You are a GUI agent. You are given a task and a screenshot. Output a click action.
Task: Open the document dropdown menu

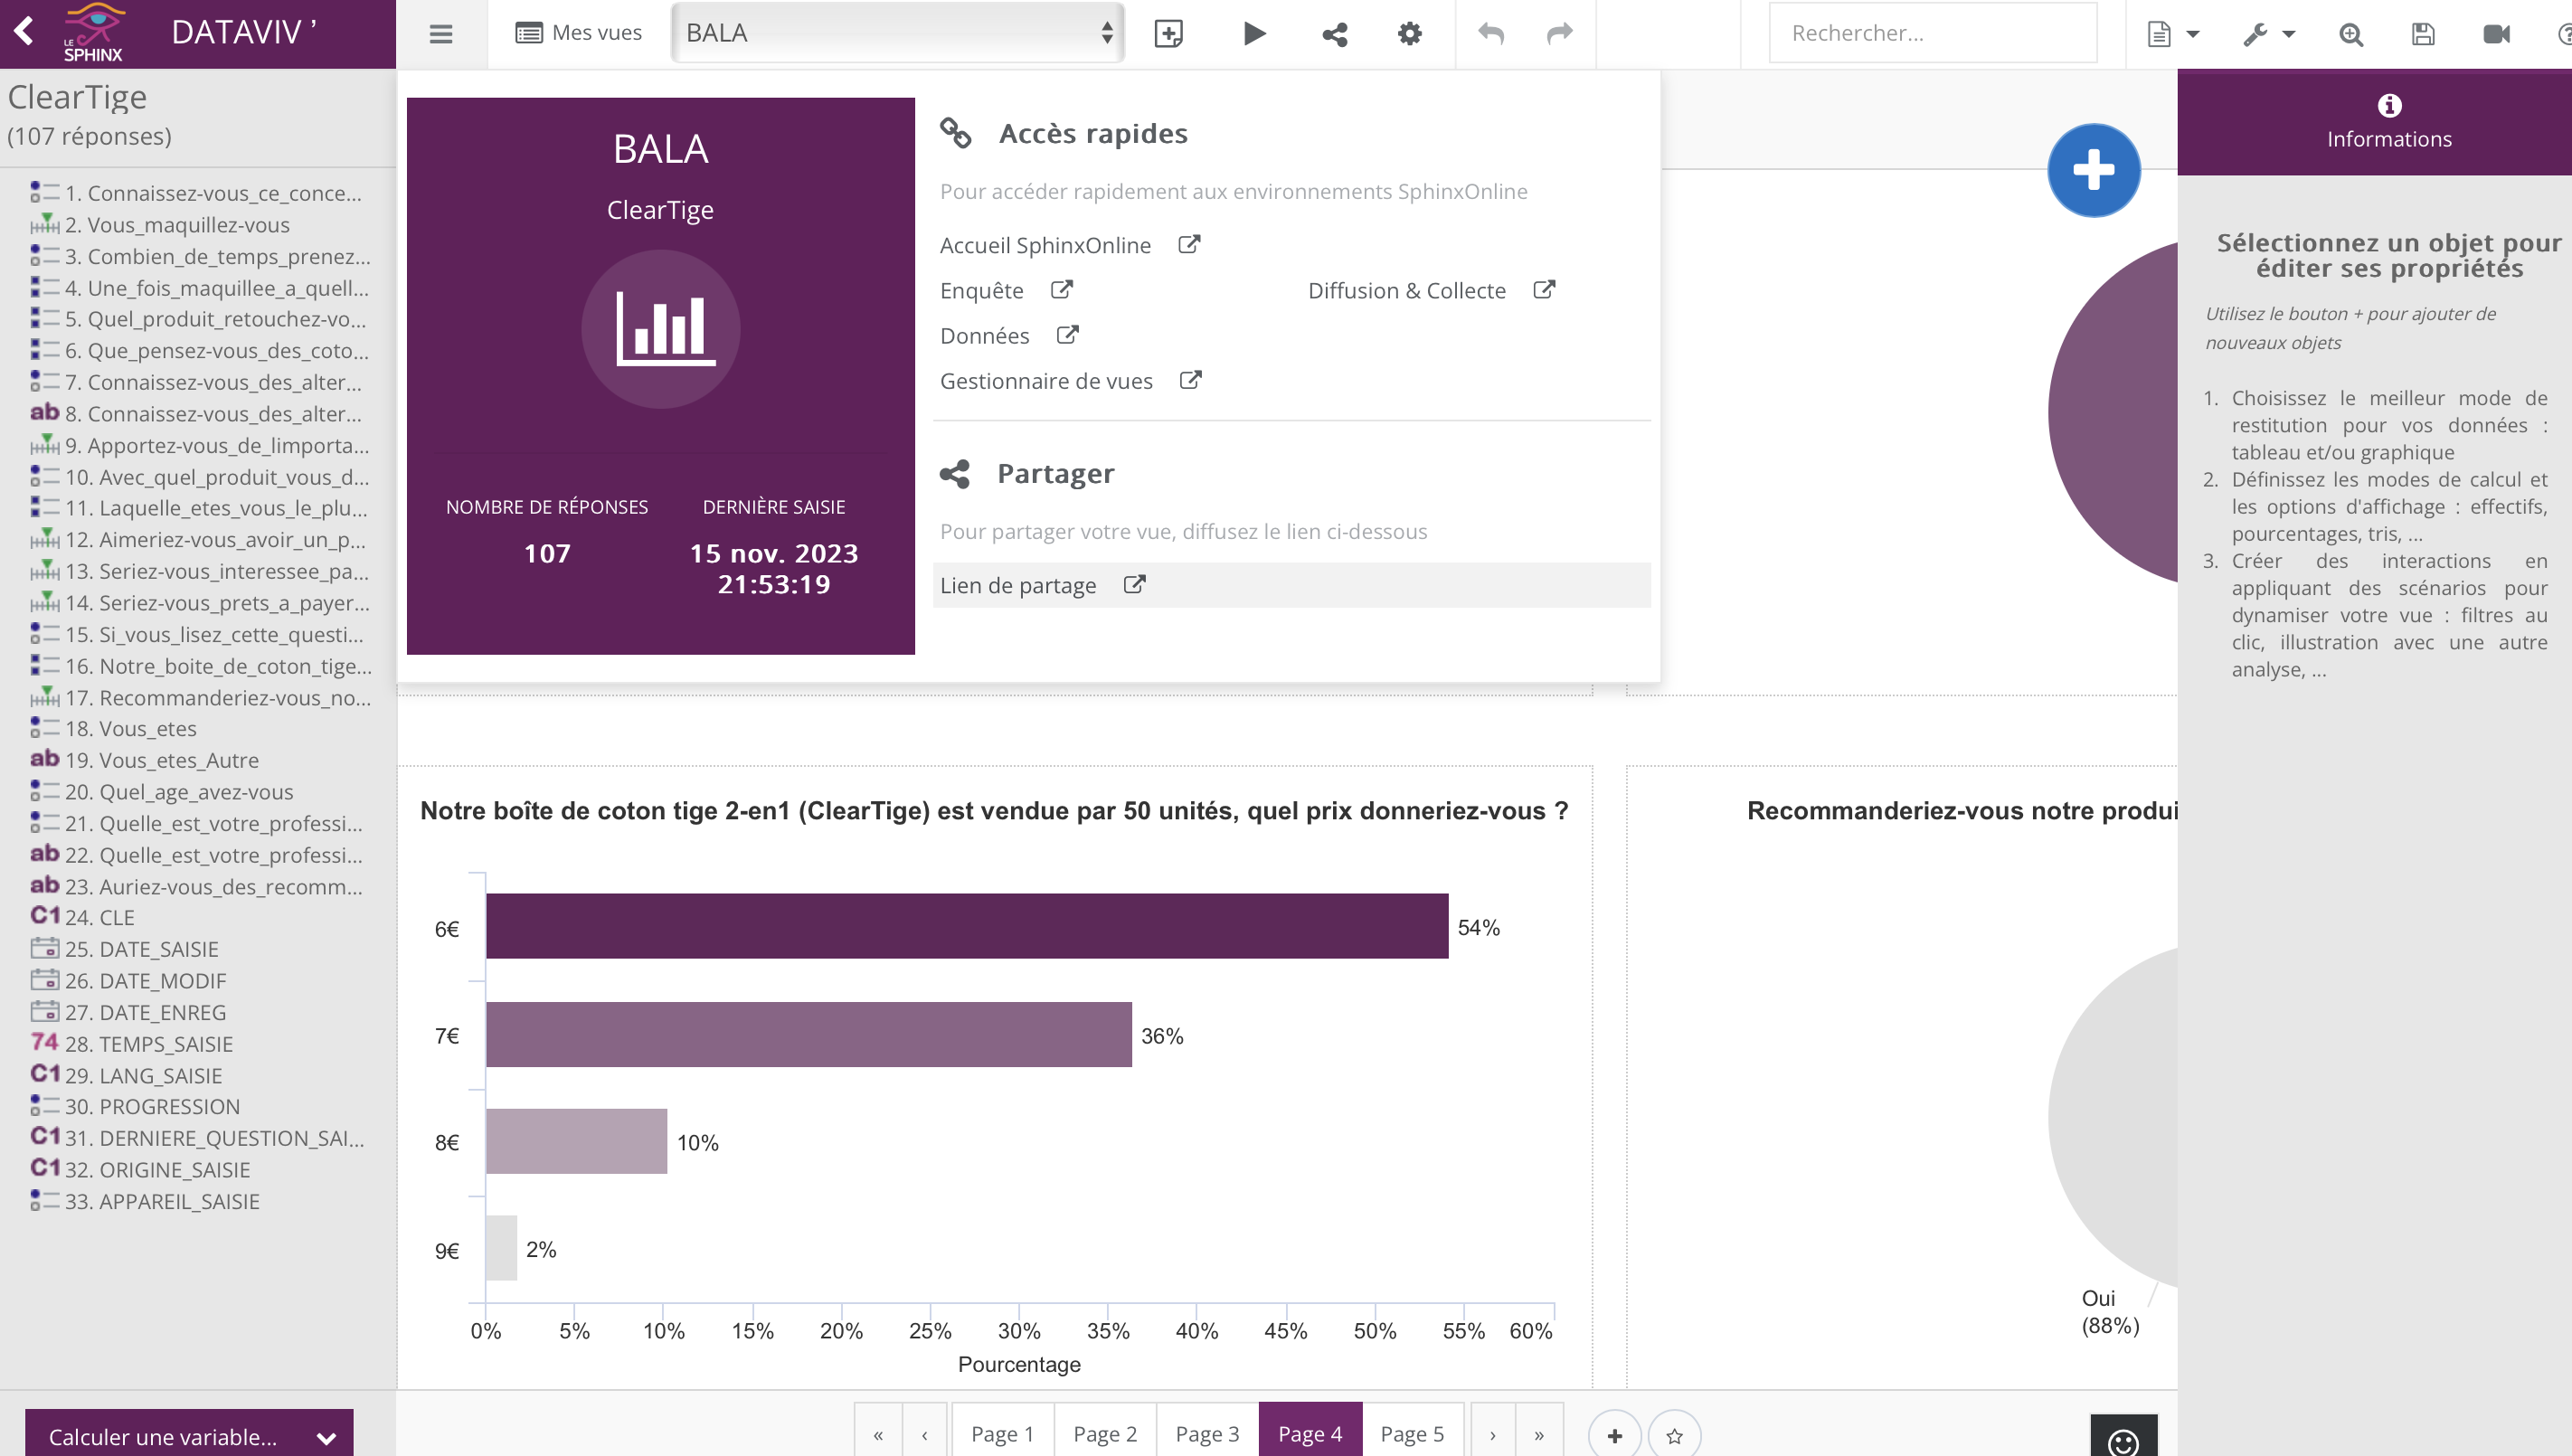(x=2172, y=34)
